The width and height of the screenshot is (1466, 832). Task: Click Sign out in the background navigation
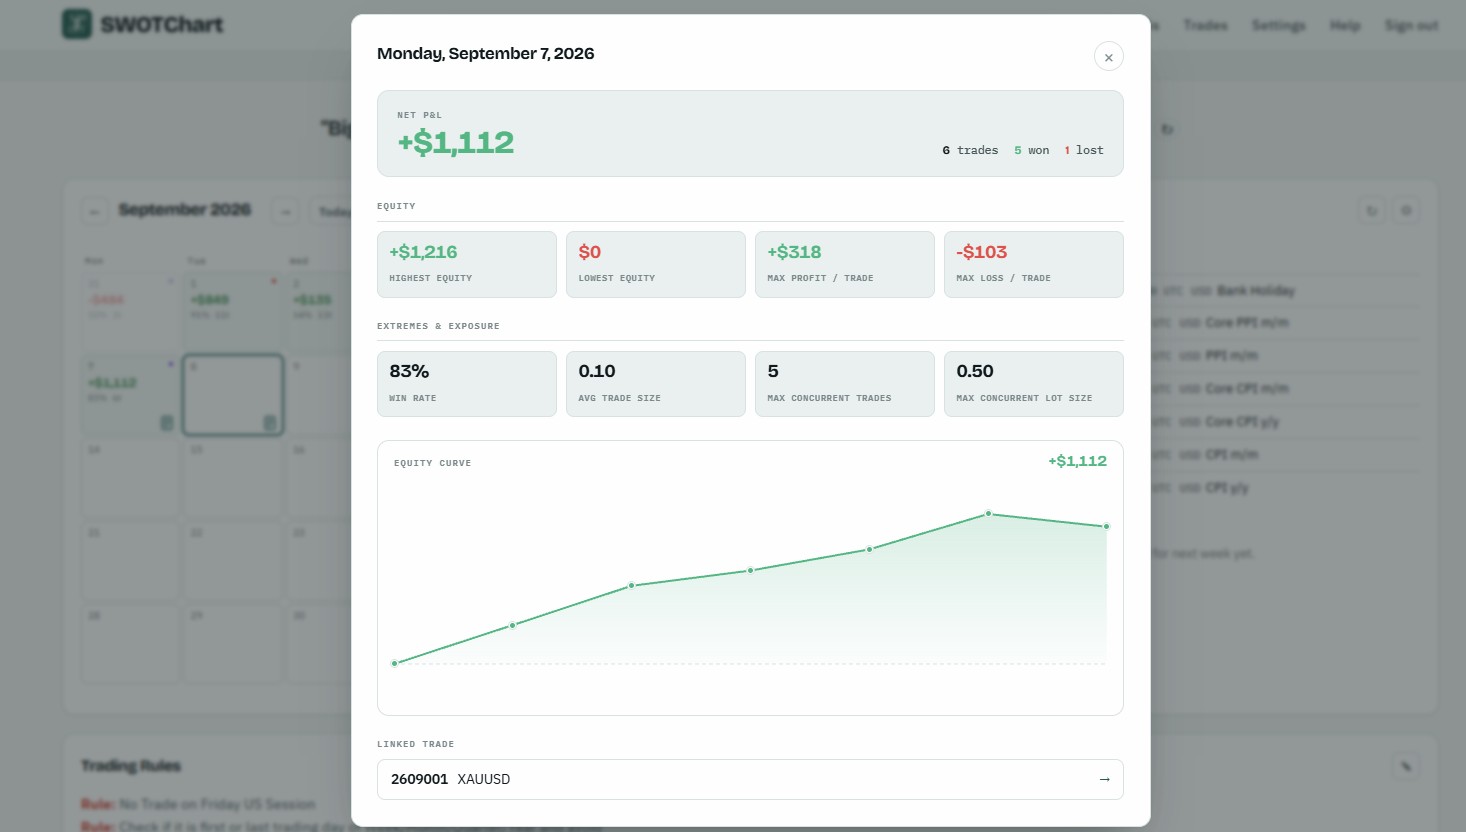pos(1411,25)
